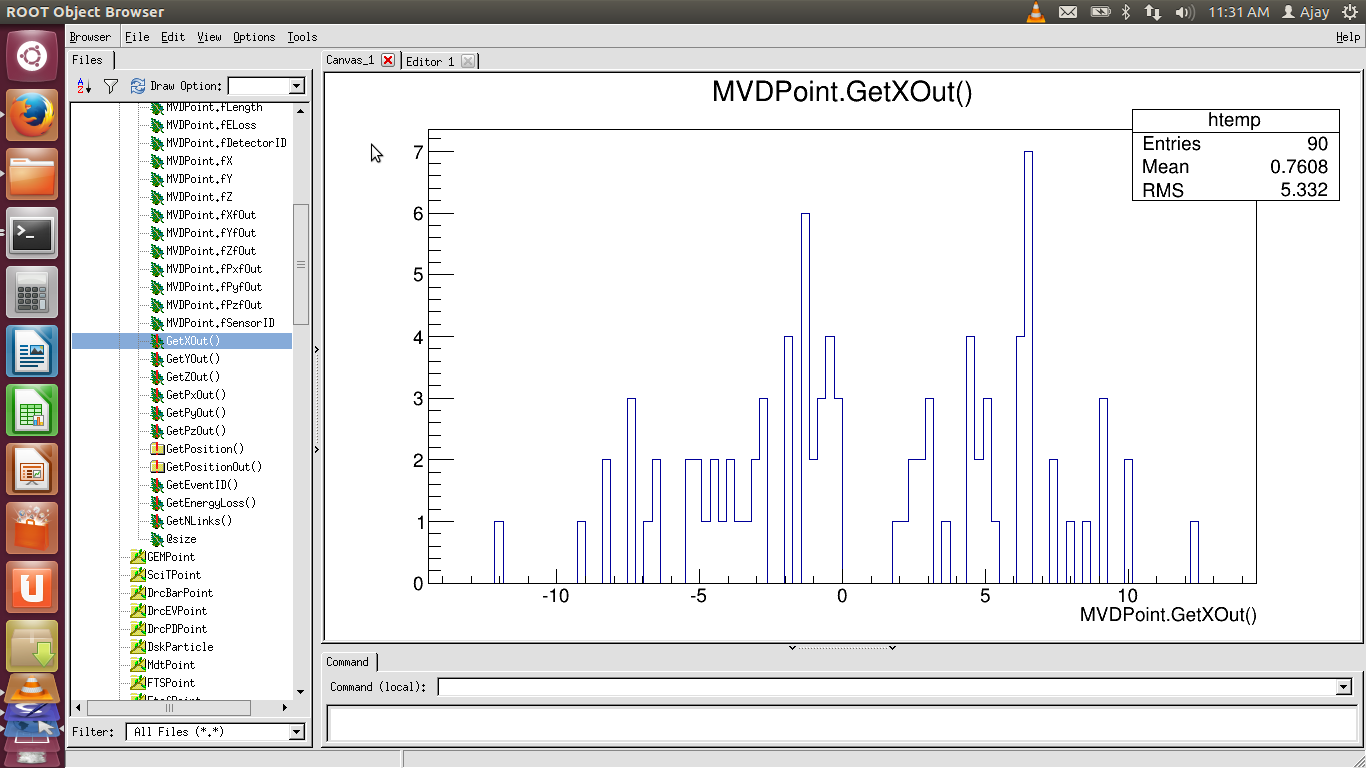Switch to the Editor 1 tab
This screenshot has width=1366, height=768.
[430, 61]
